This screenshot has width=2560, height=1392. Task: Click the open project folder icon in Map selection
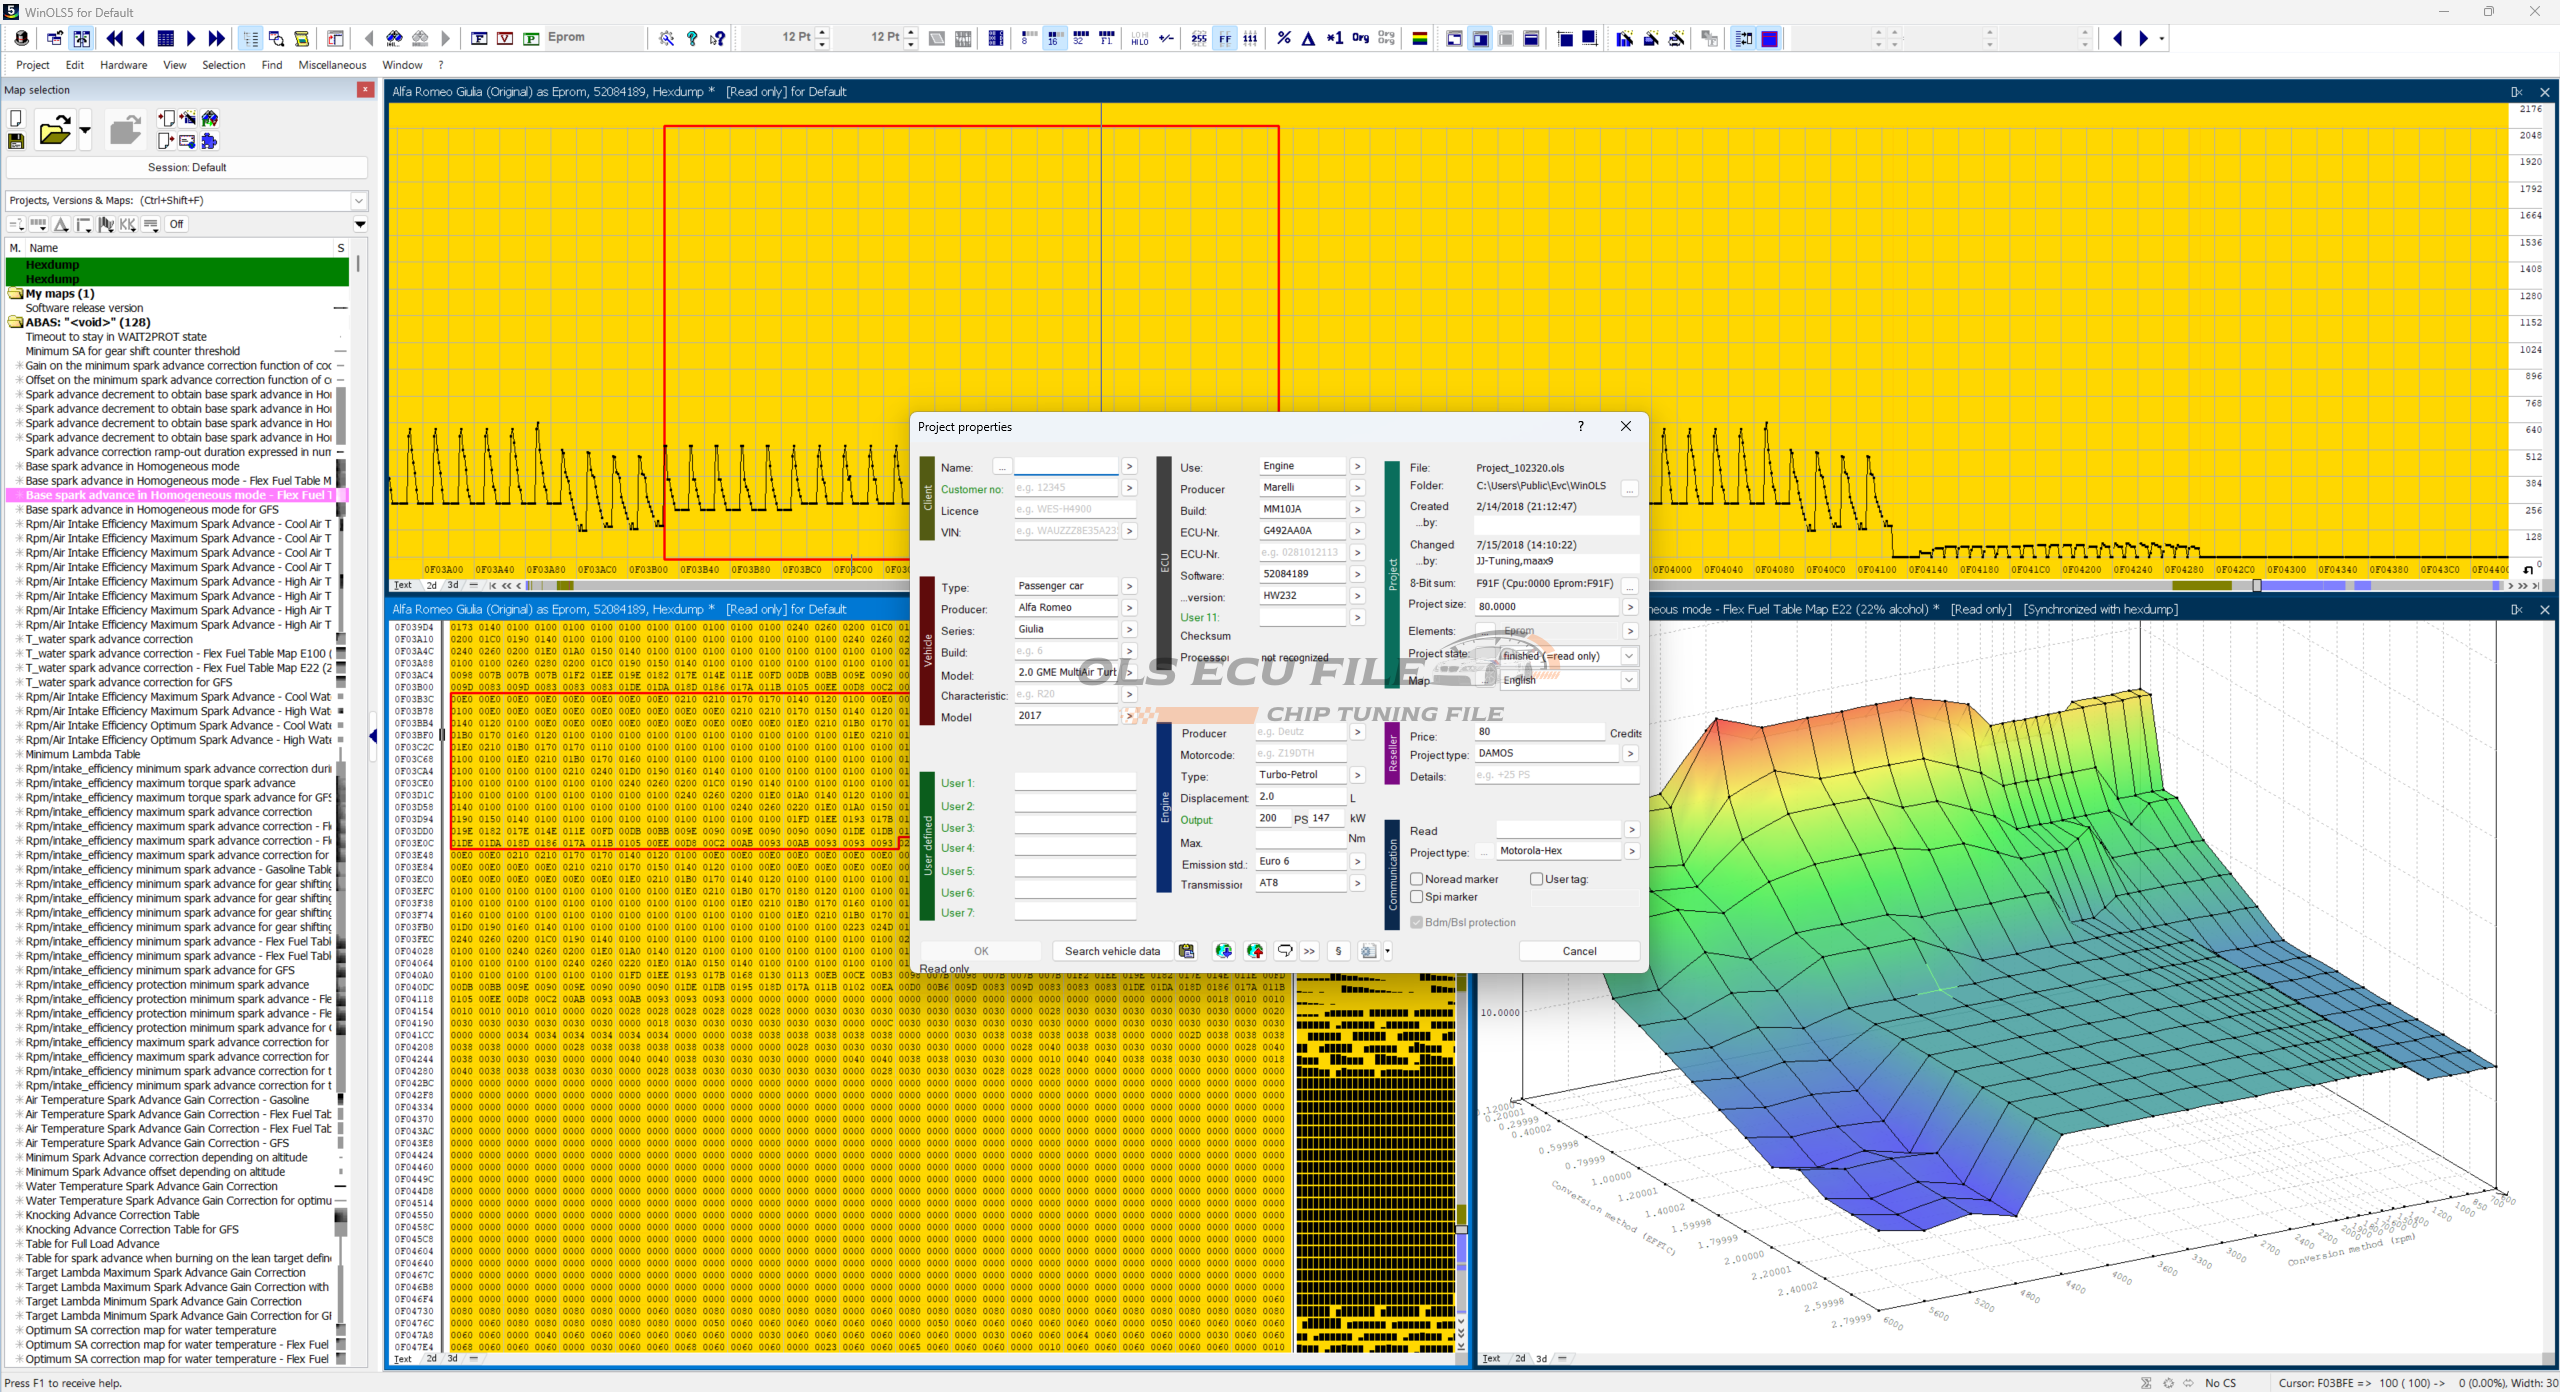(54, 131)
